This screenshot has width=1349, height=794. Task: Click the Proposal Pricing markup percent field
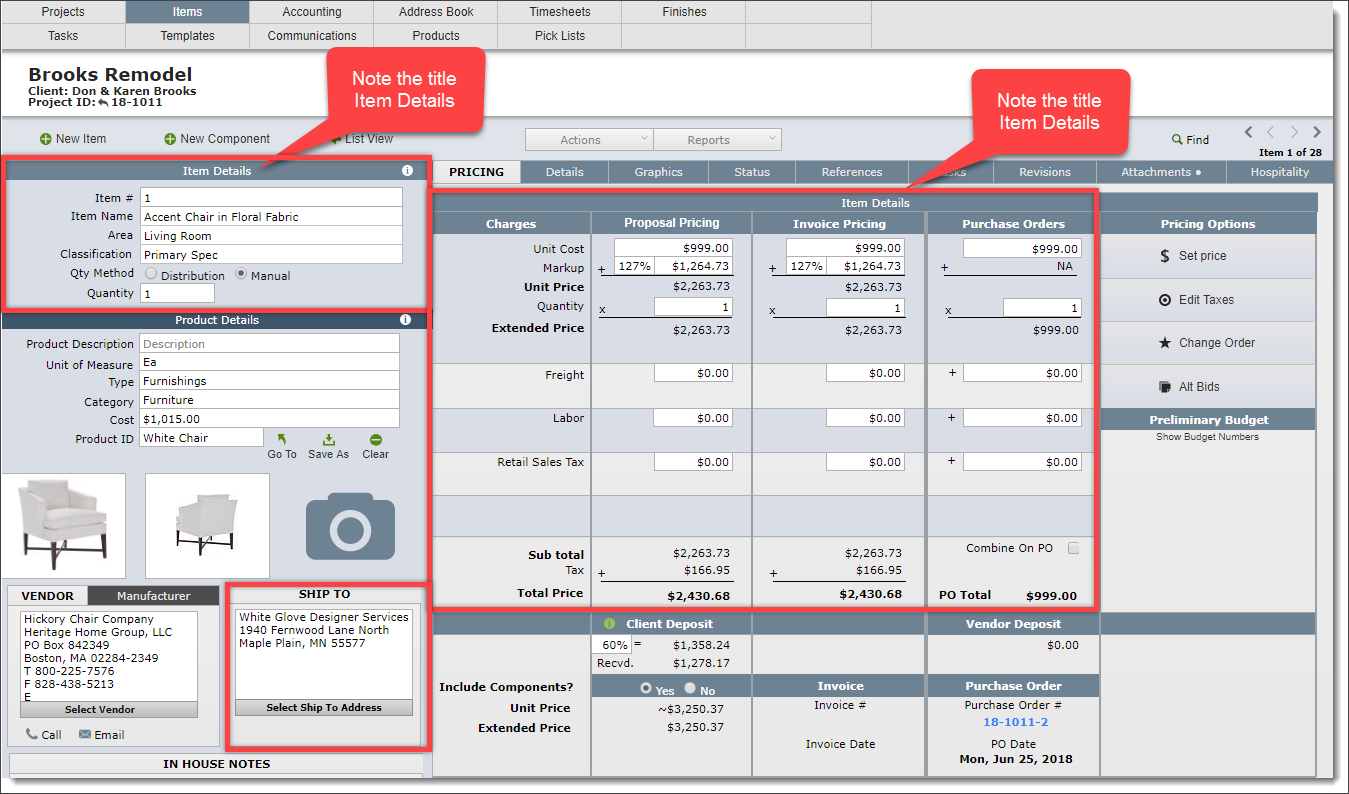tap(634, 266)
